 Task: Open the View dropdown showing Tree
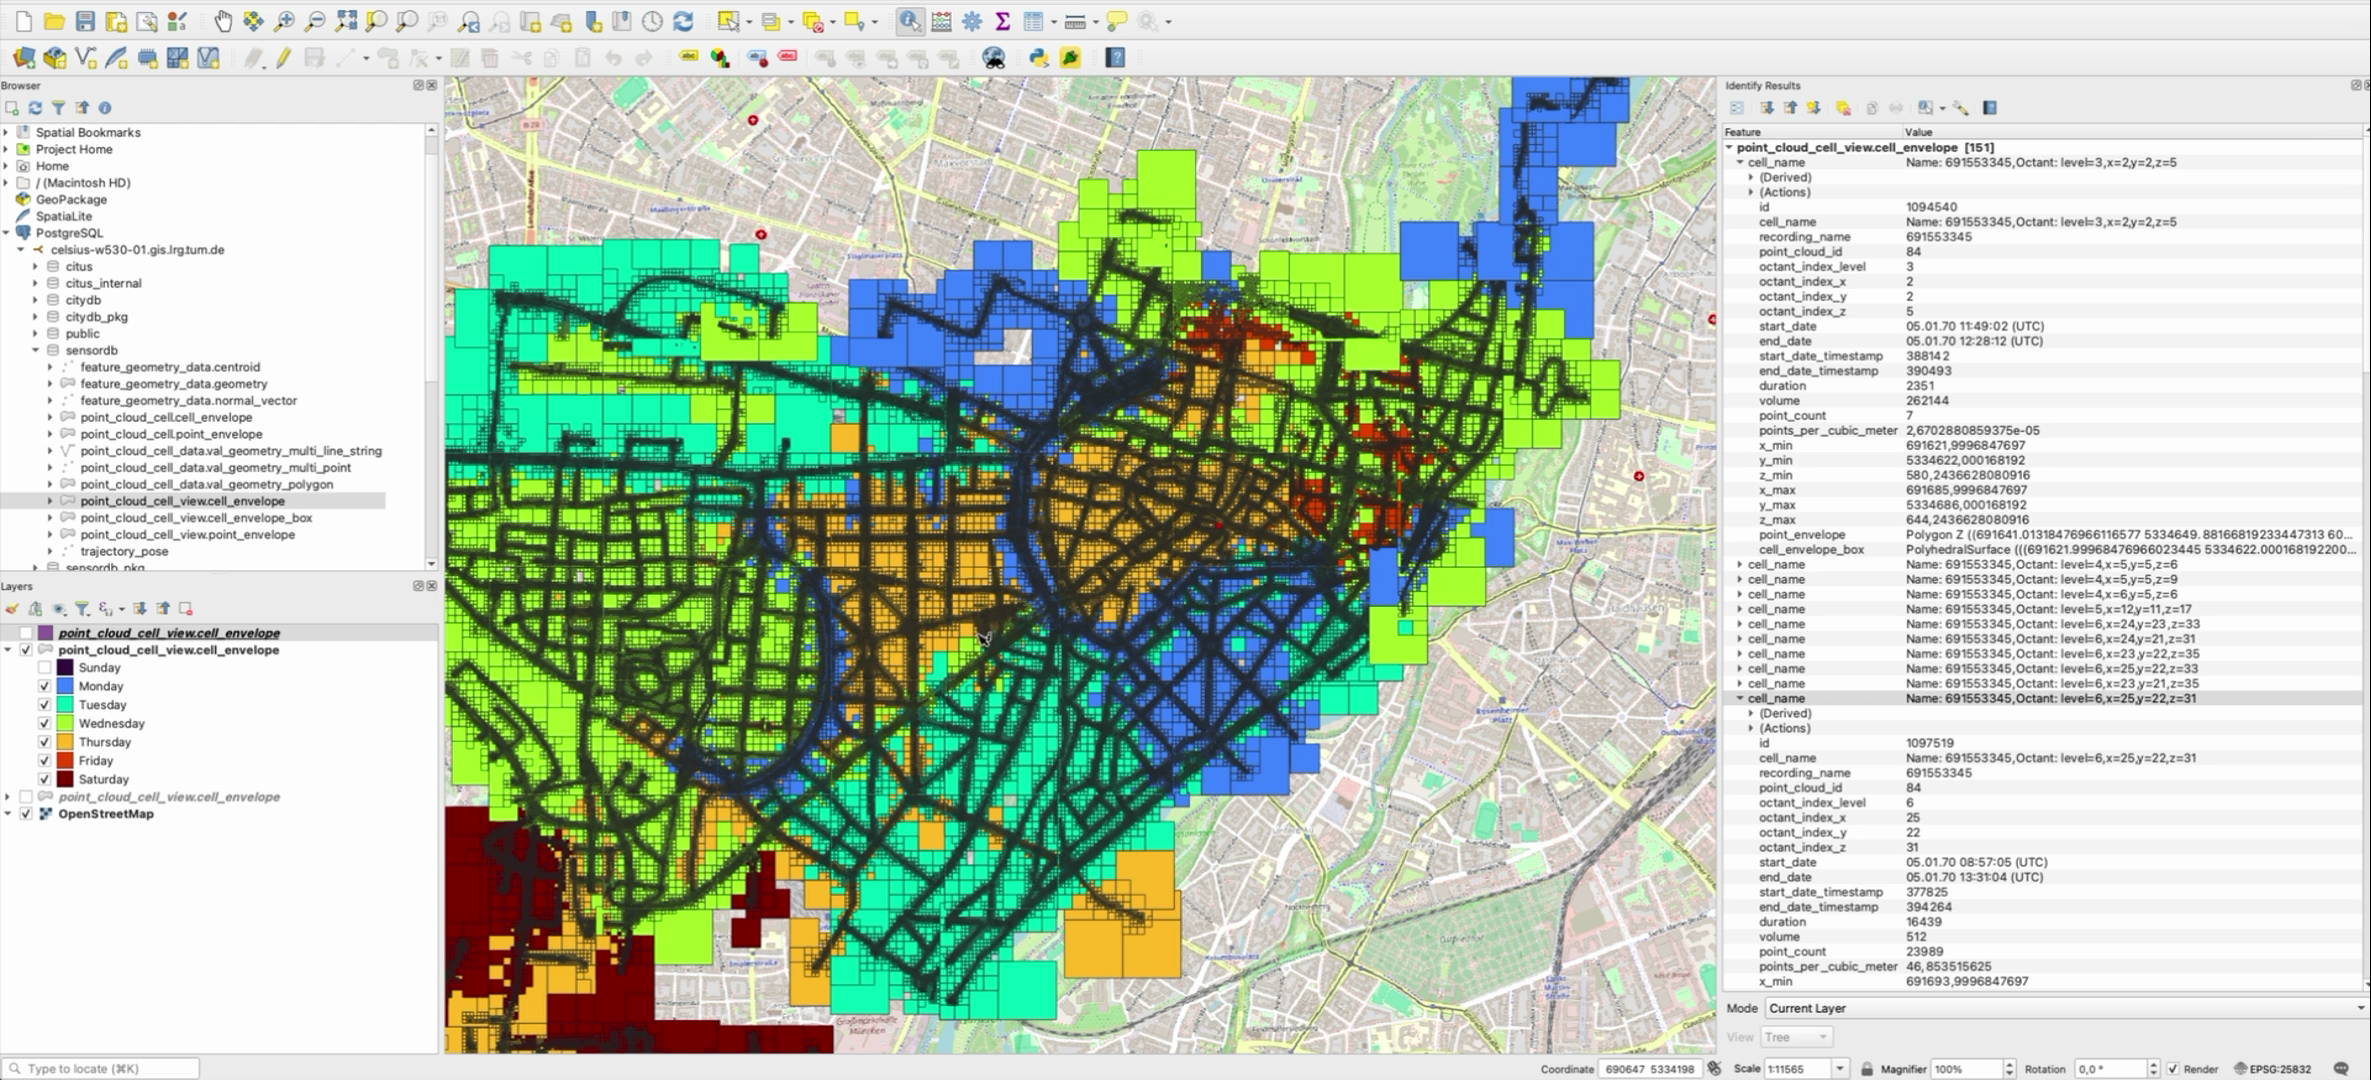tap(1795, 1037)
